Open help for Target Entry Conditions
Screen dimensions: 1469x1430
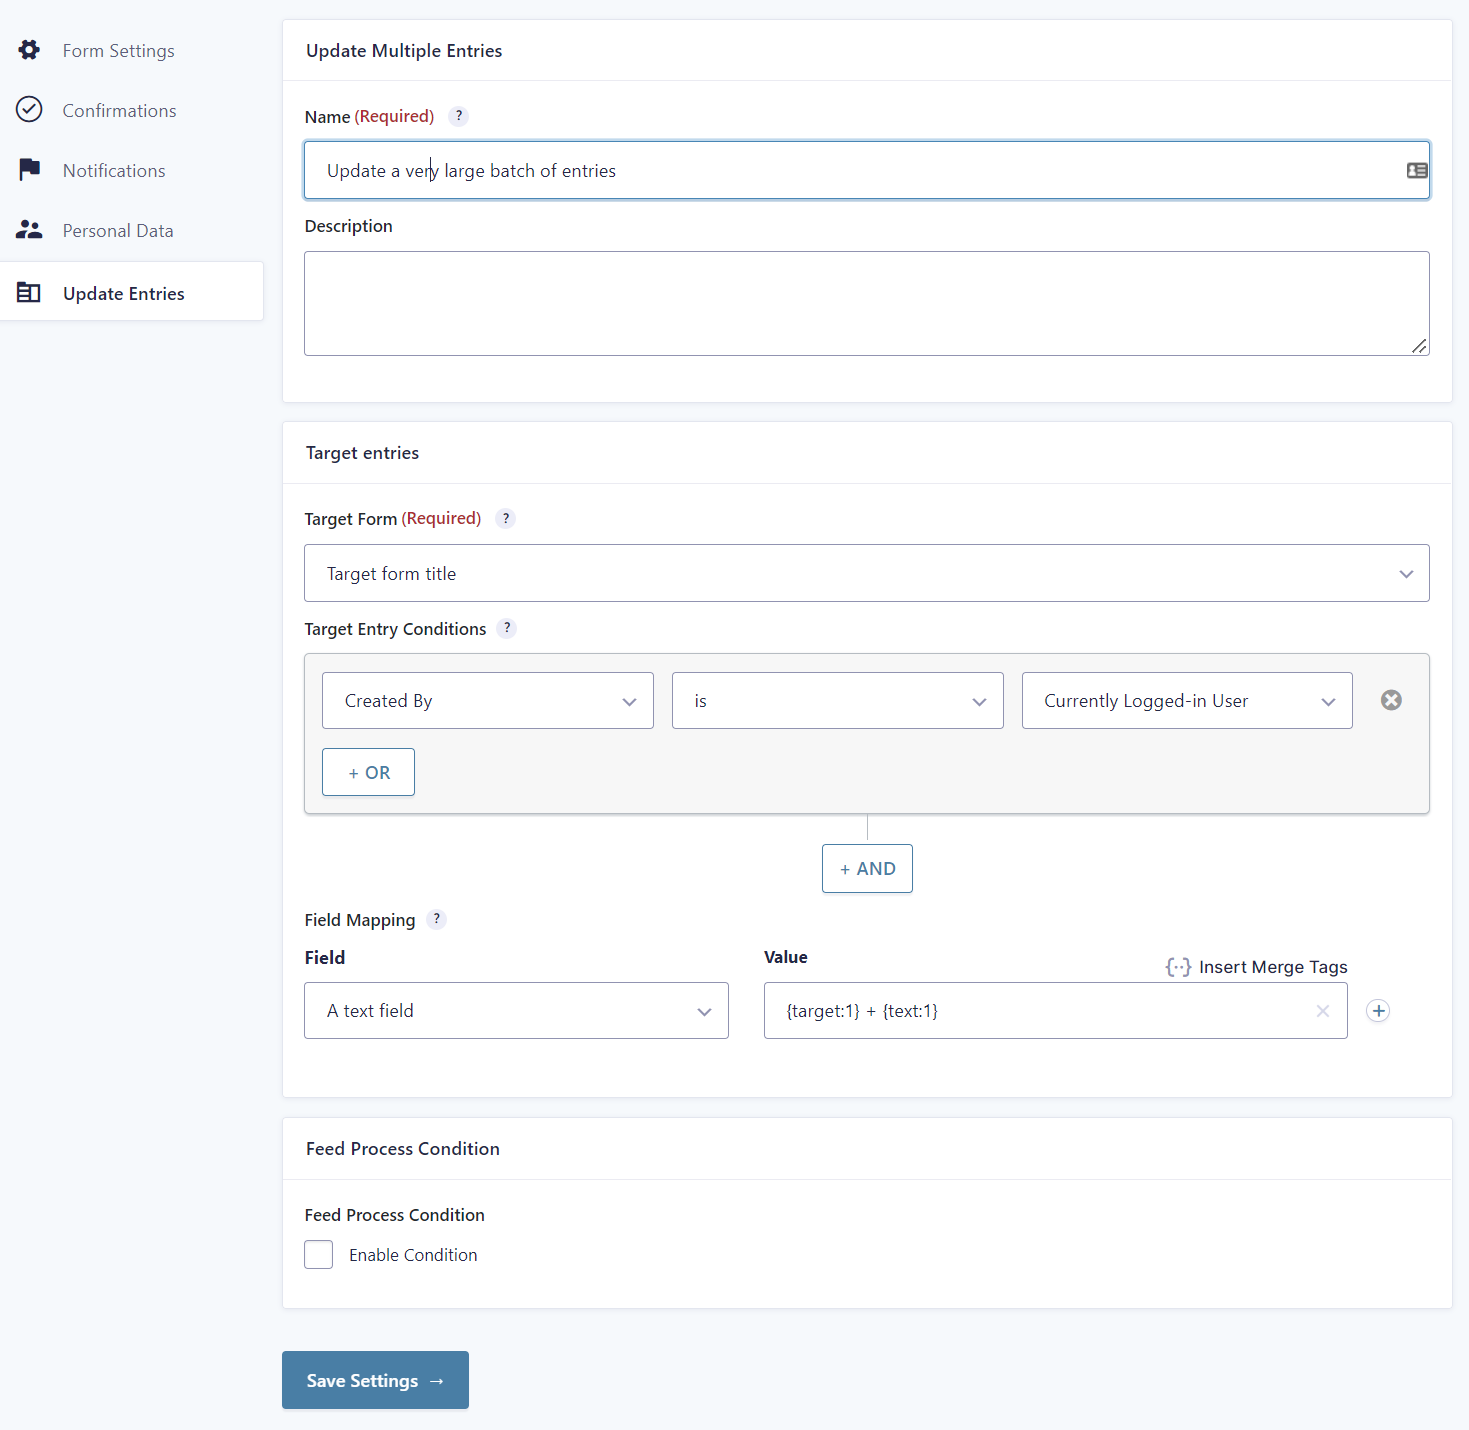click(507, 628)
